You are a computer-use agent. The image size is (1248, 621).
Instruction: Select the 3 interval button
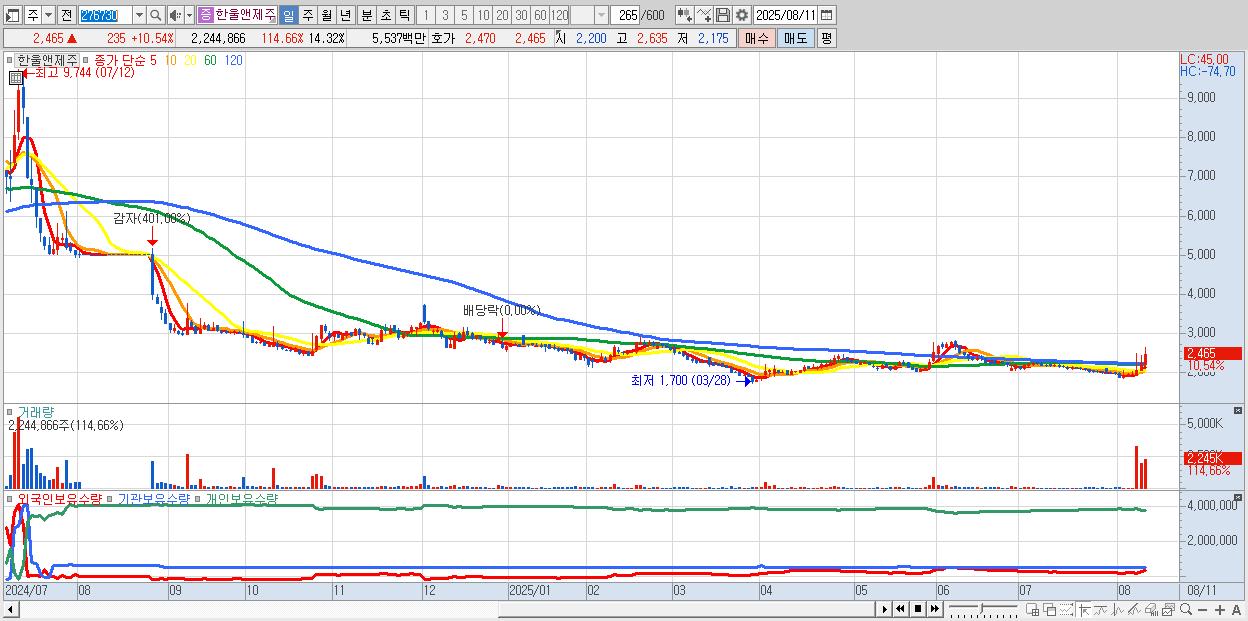(x=444, y=15)
